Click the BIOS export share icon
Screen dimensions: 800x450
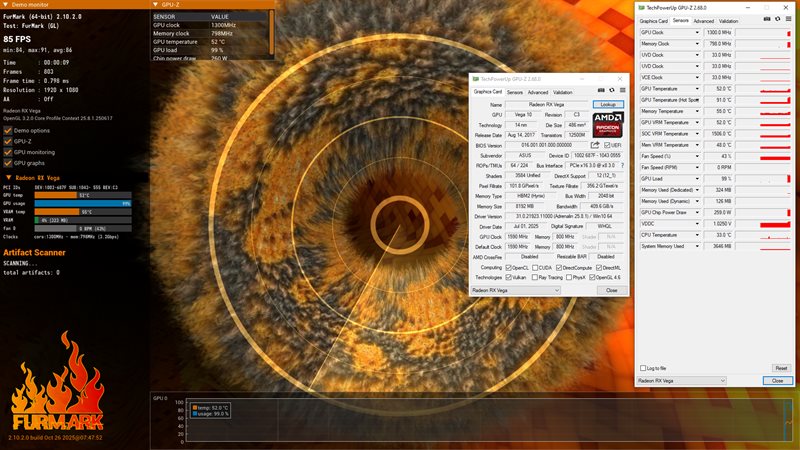point(595,145)
